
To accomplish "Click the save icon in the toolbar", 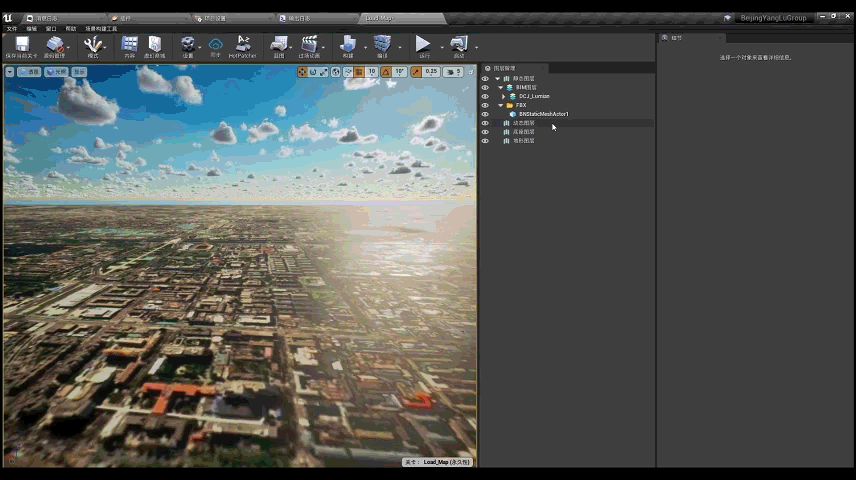I will (21, 45).
